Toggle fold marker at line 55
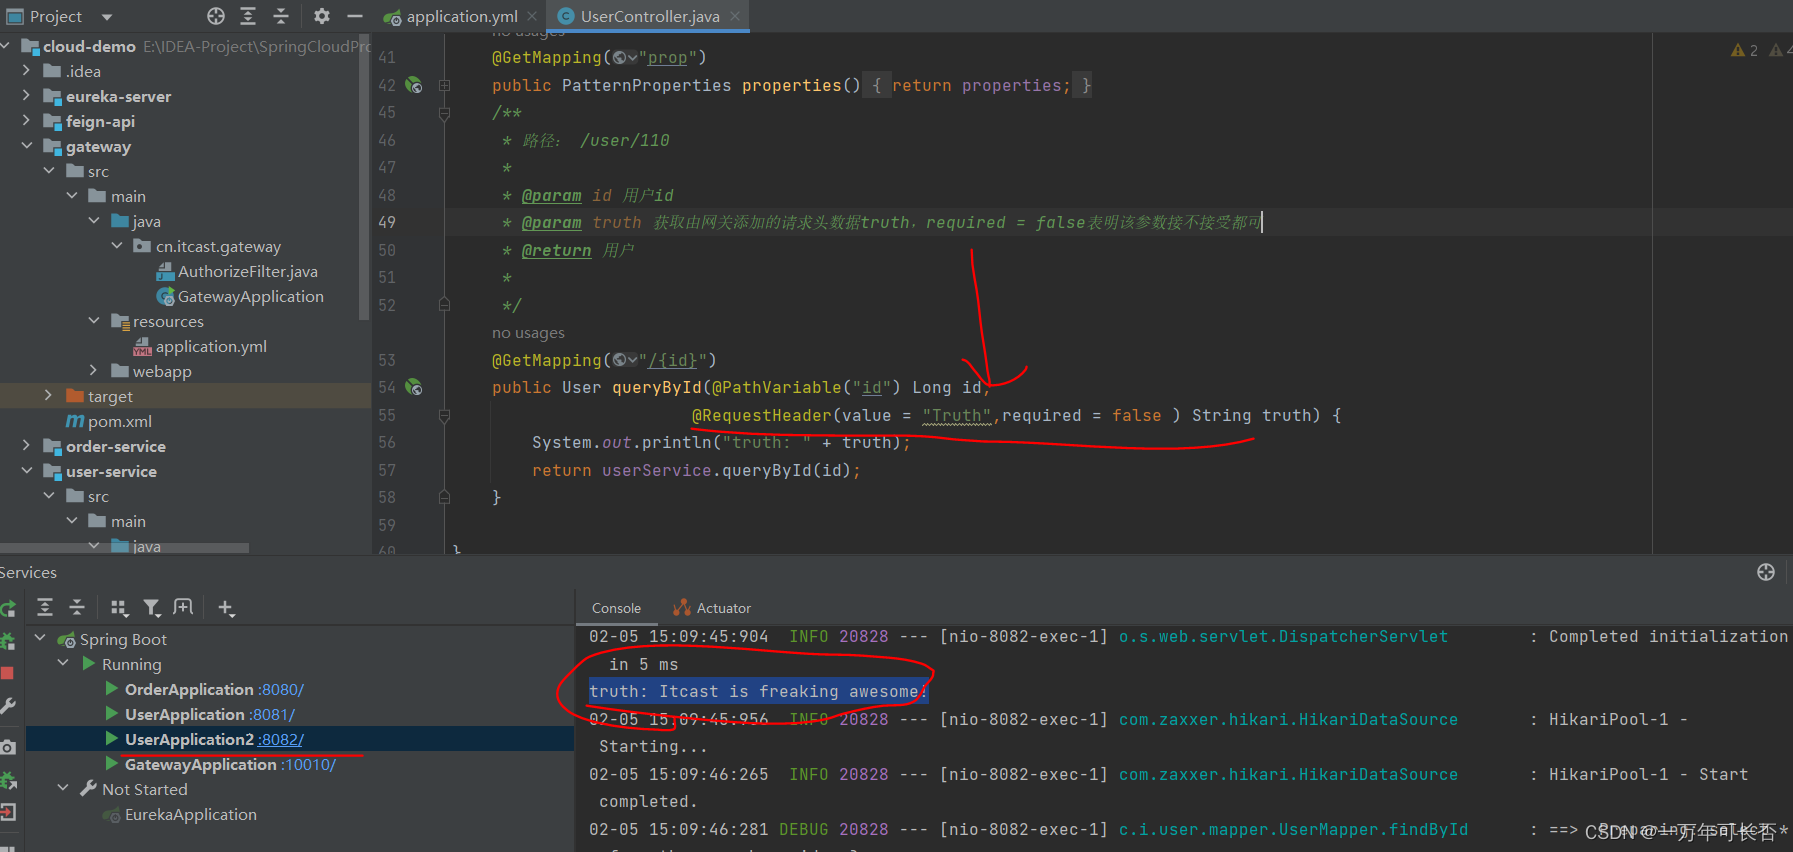 tap(444, 416)
